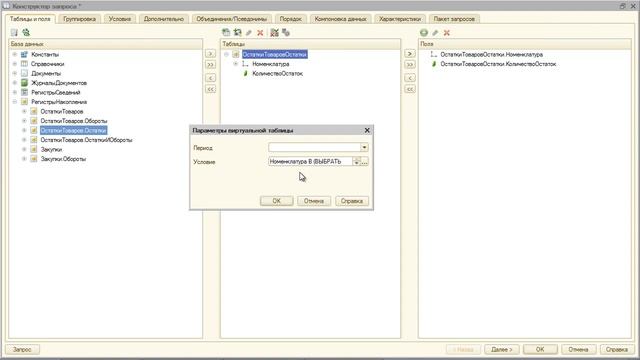Collapse ОстаткиТоваровОстатки in Таблицы panel

pos(227,54)
